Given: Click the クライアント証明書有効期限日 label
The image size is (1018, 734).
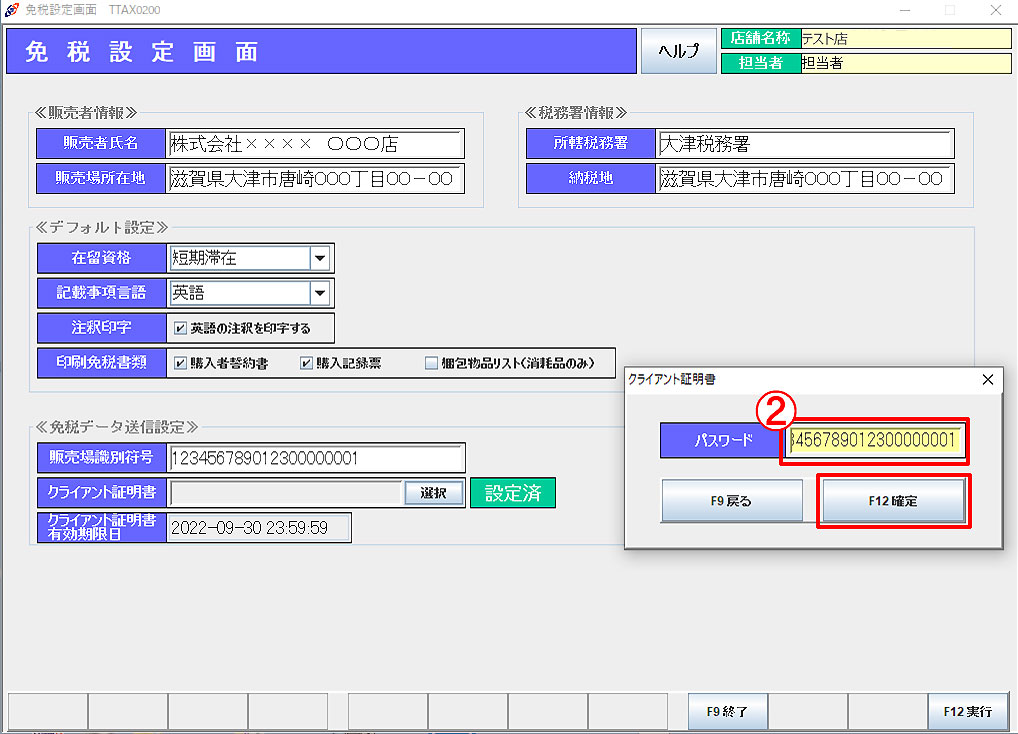Looking at the screenshot, I should coord(102,528).
